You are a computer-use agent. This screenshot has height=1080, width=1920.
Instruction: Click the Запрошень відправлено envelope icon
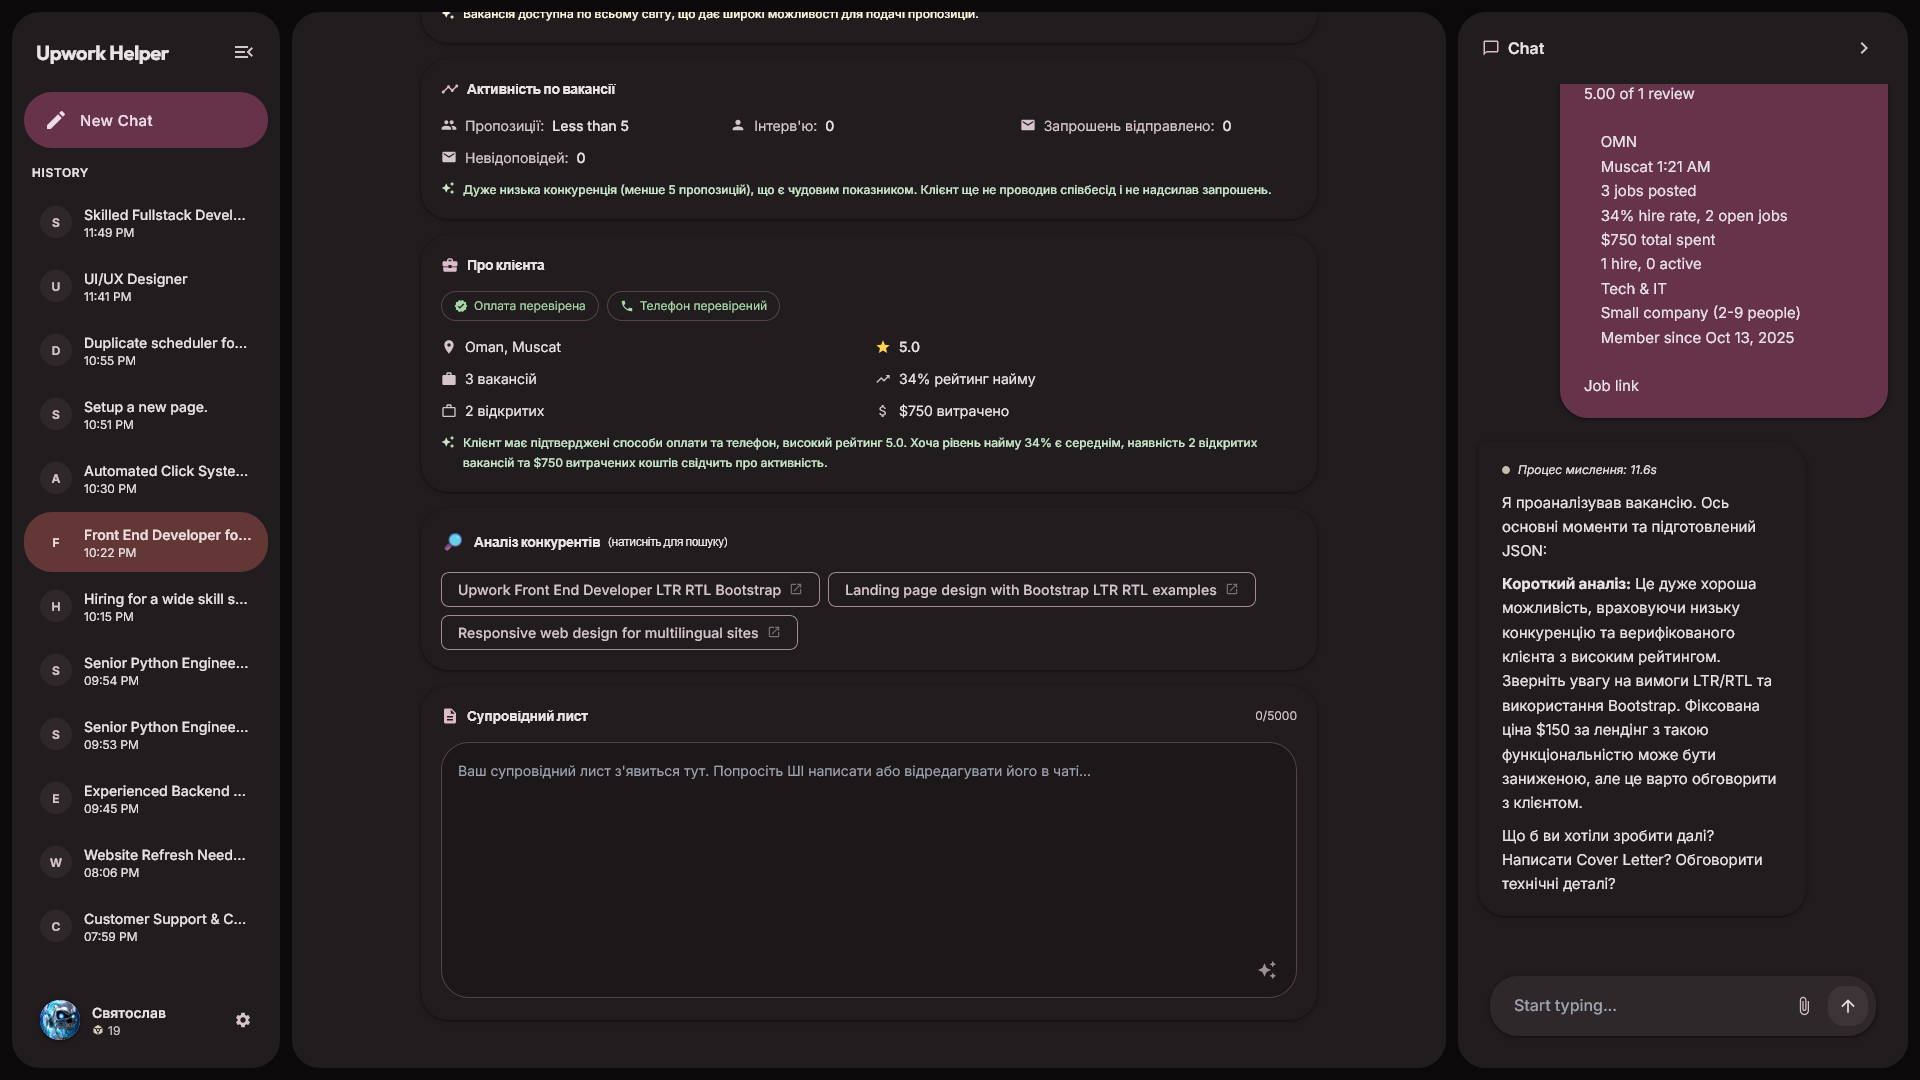1027,125
